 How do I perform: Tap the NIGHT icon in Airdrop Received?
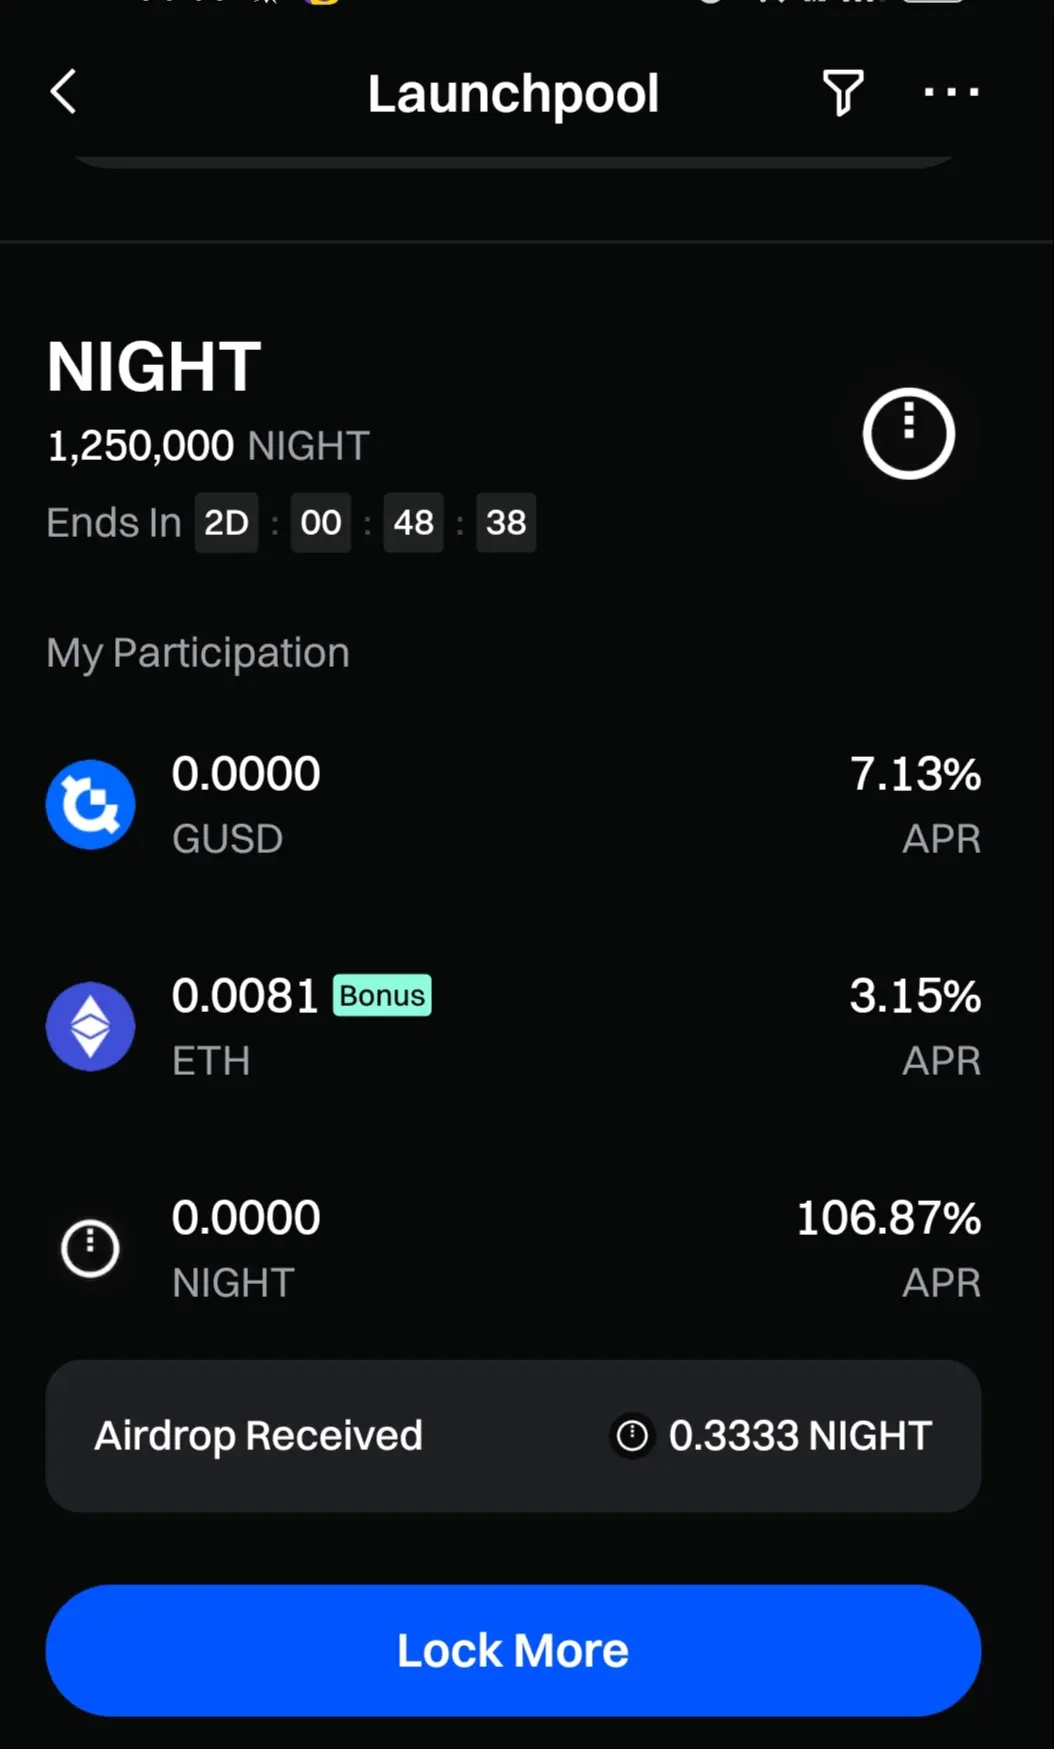tap(632, 1436)
